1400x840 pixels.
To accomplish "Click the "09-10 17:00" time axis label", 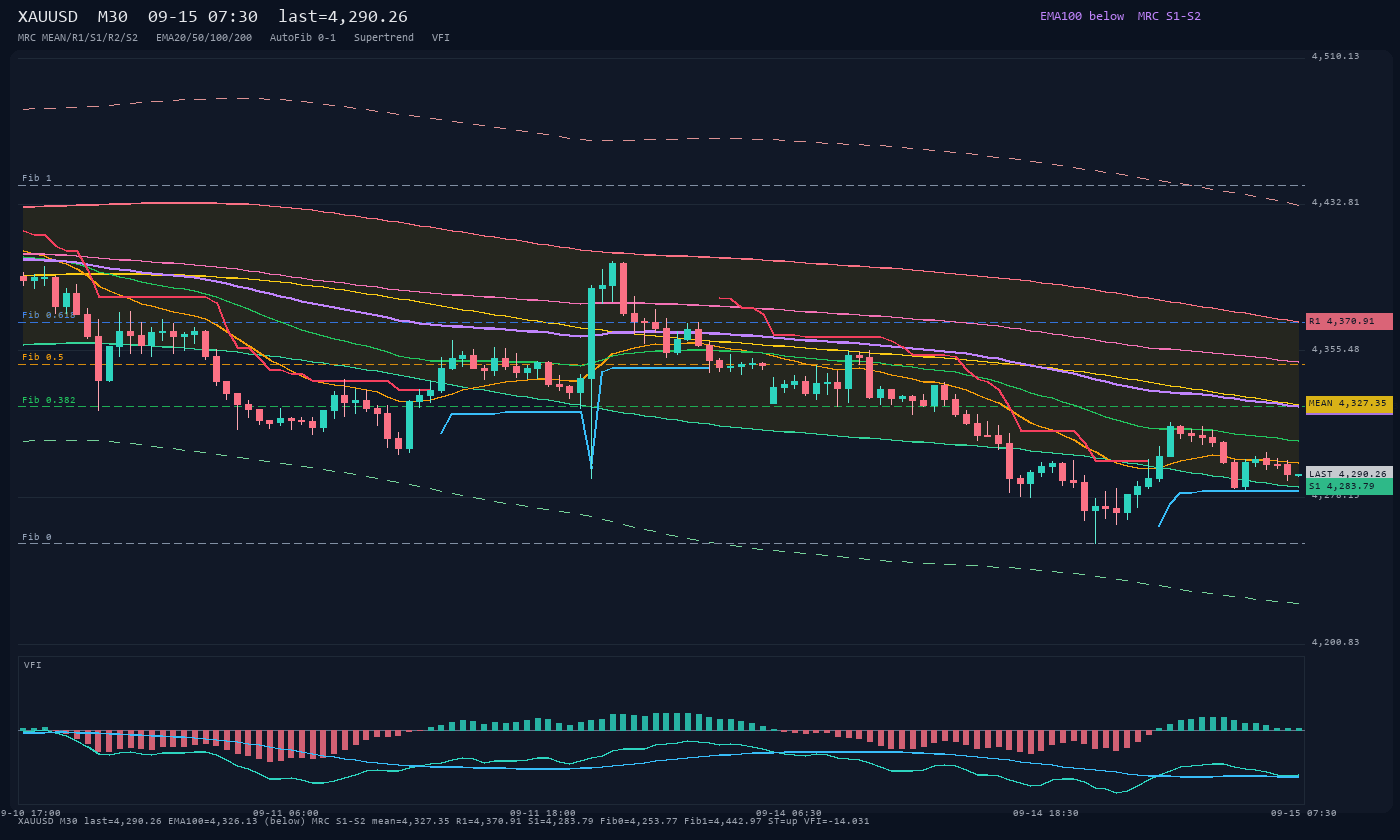I will pos(30,813).
